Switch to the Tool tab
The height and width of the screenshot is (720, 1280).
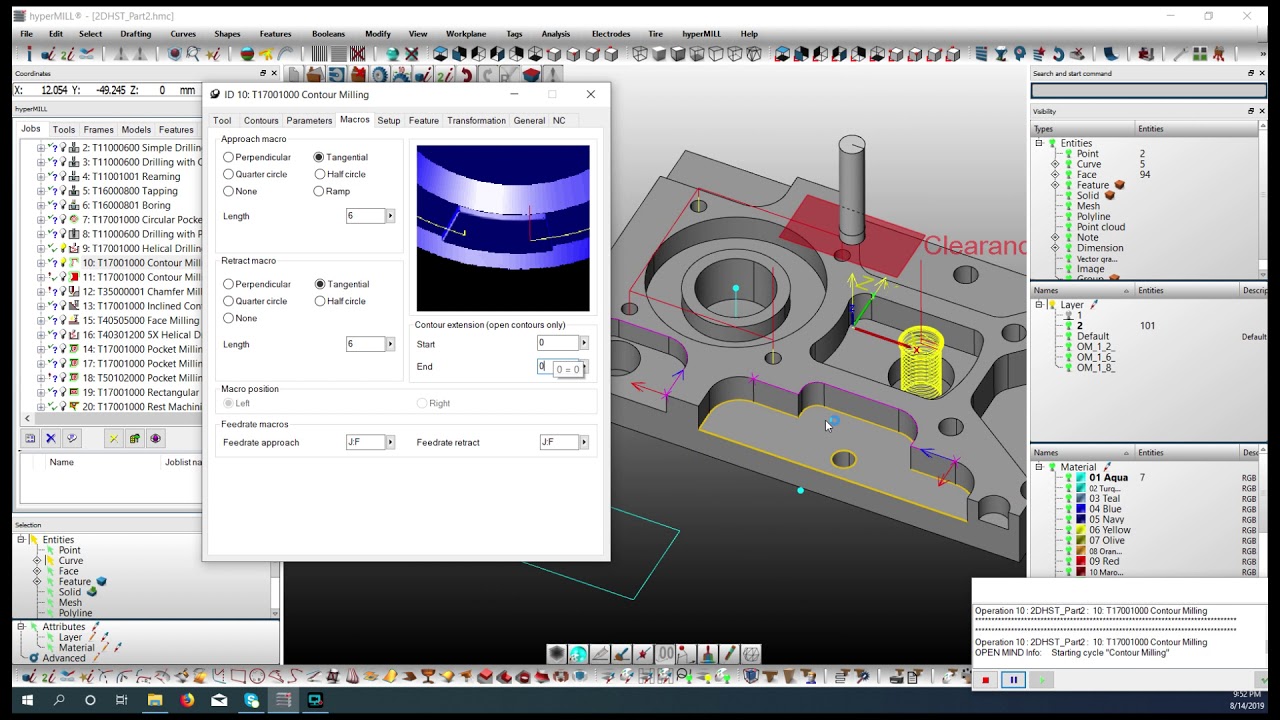pos(222,120)
